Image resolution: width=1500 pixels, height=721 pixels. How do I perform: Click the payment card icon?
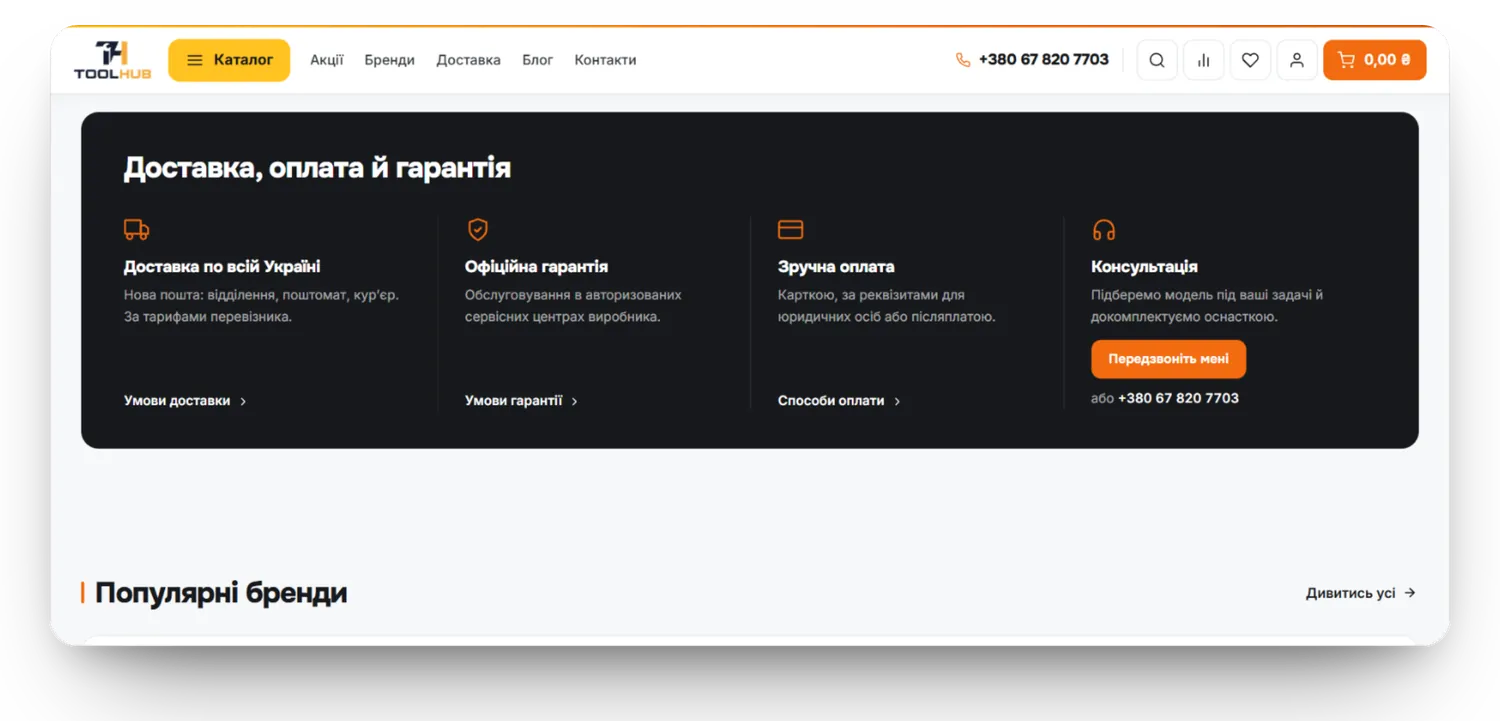pos(791,230)
